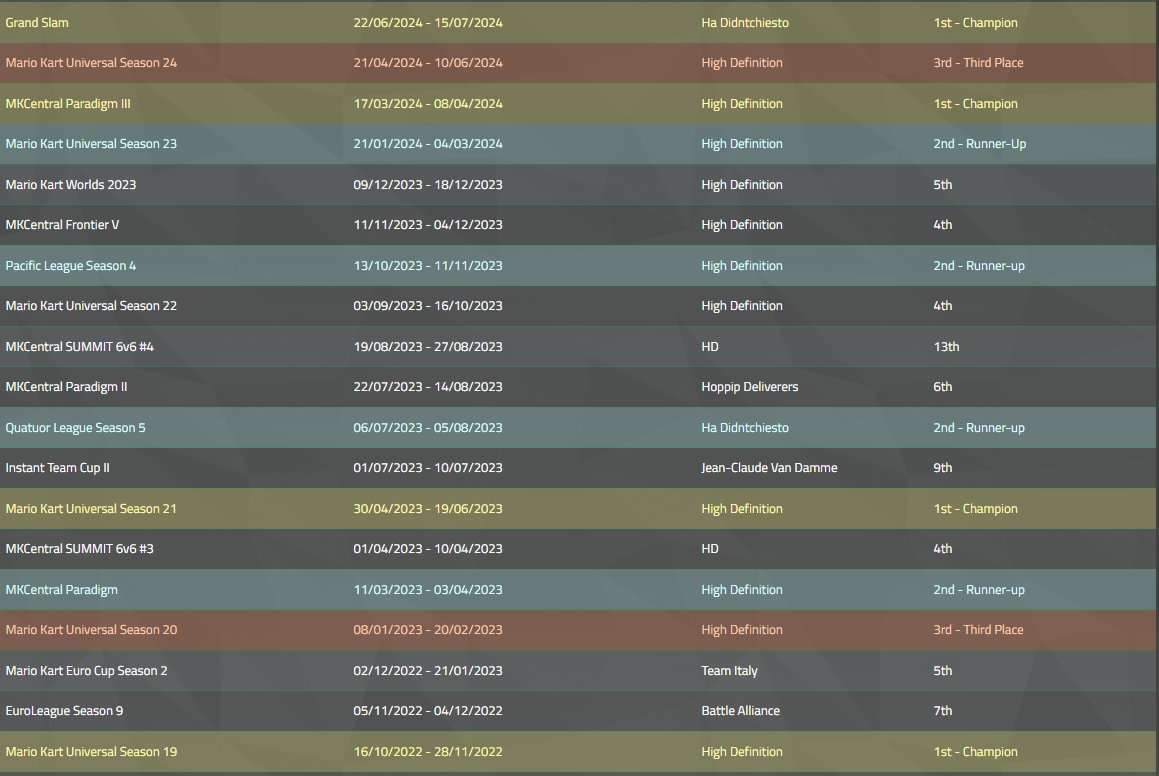The image size is (1159, 776).
Task: Open Mario Kart Universal Season 22
Action: pos(91,306)
